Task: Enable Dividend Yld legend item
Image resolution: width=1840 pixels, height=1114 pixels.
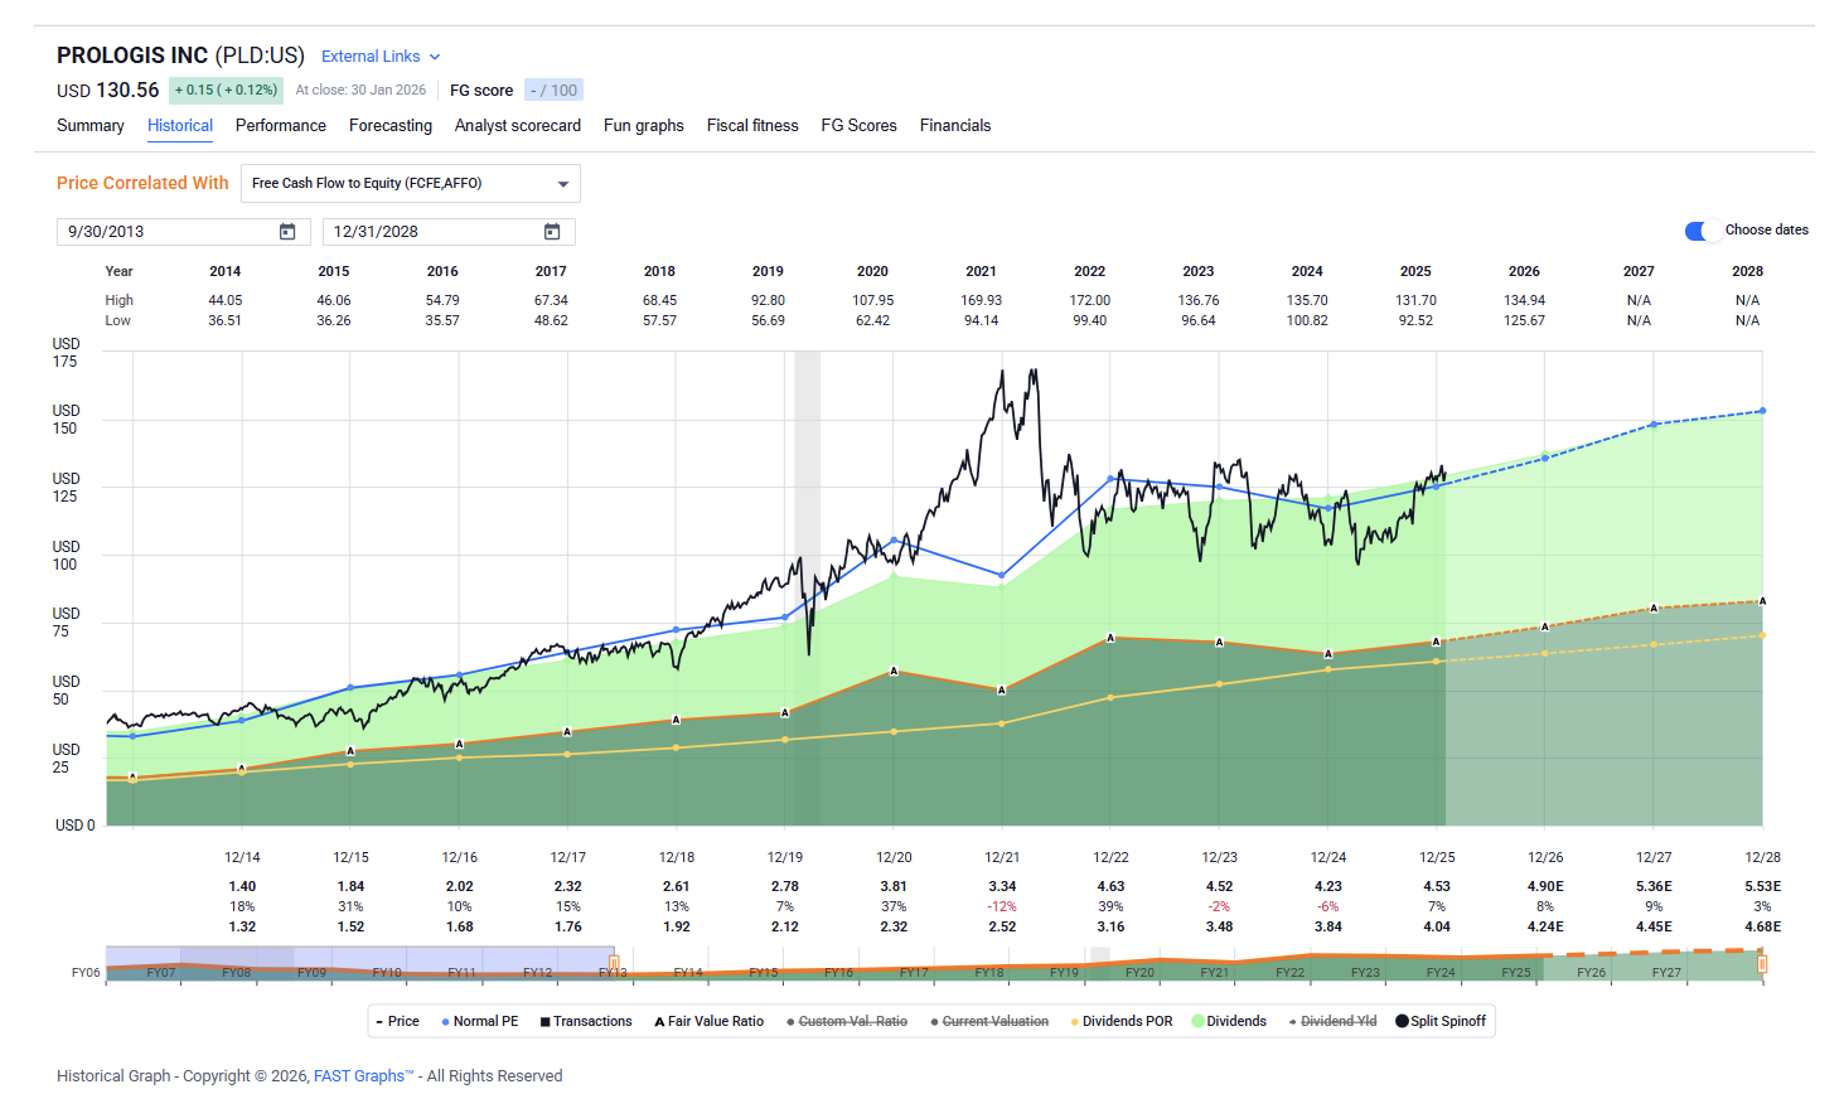Action: click(x=1332, y=1021)
